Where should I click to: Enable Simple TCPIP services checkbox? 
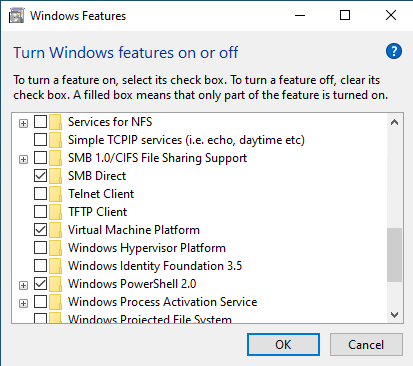pos(40,140)
